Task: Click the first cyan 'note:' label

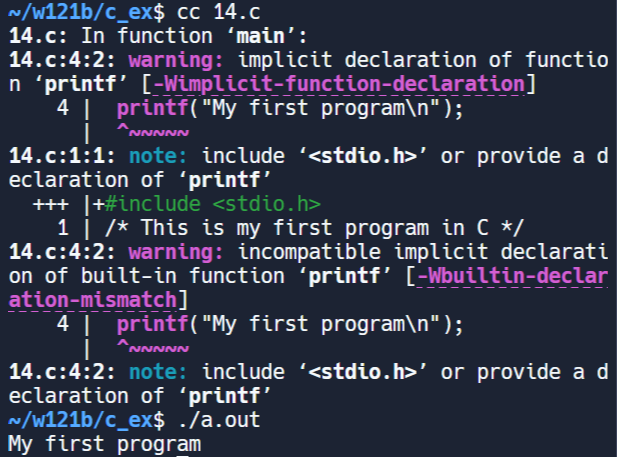Action: click(x=158, y=156)
